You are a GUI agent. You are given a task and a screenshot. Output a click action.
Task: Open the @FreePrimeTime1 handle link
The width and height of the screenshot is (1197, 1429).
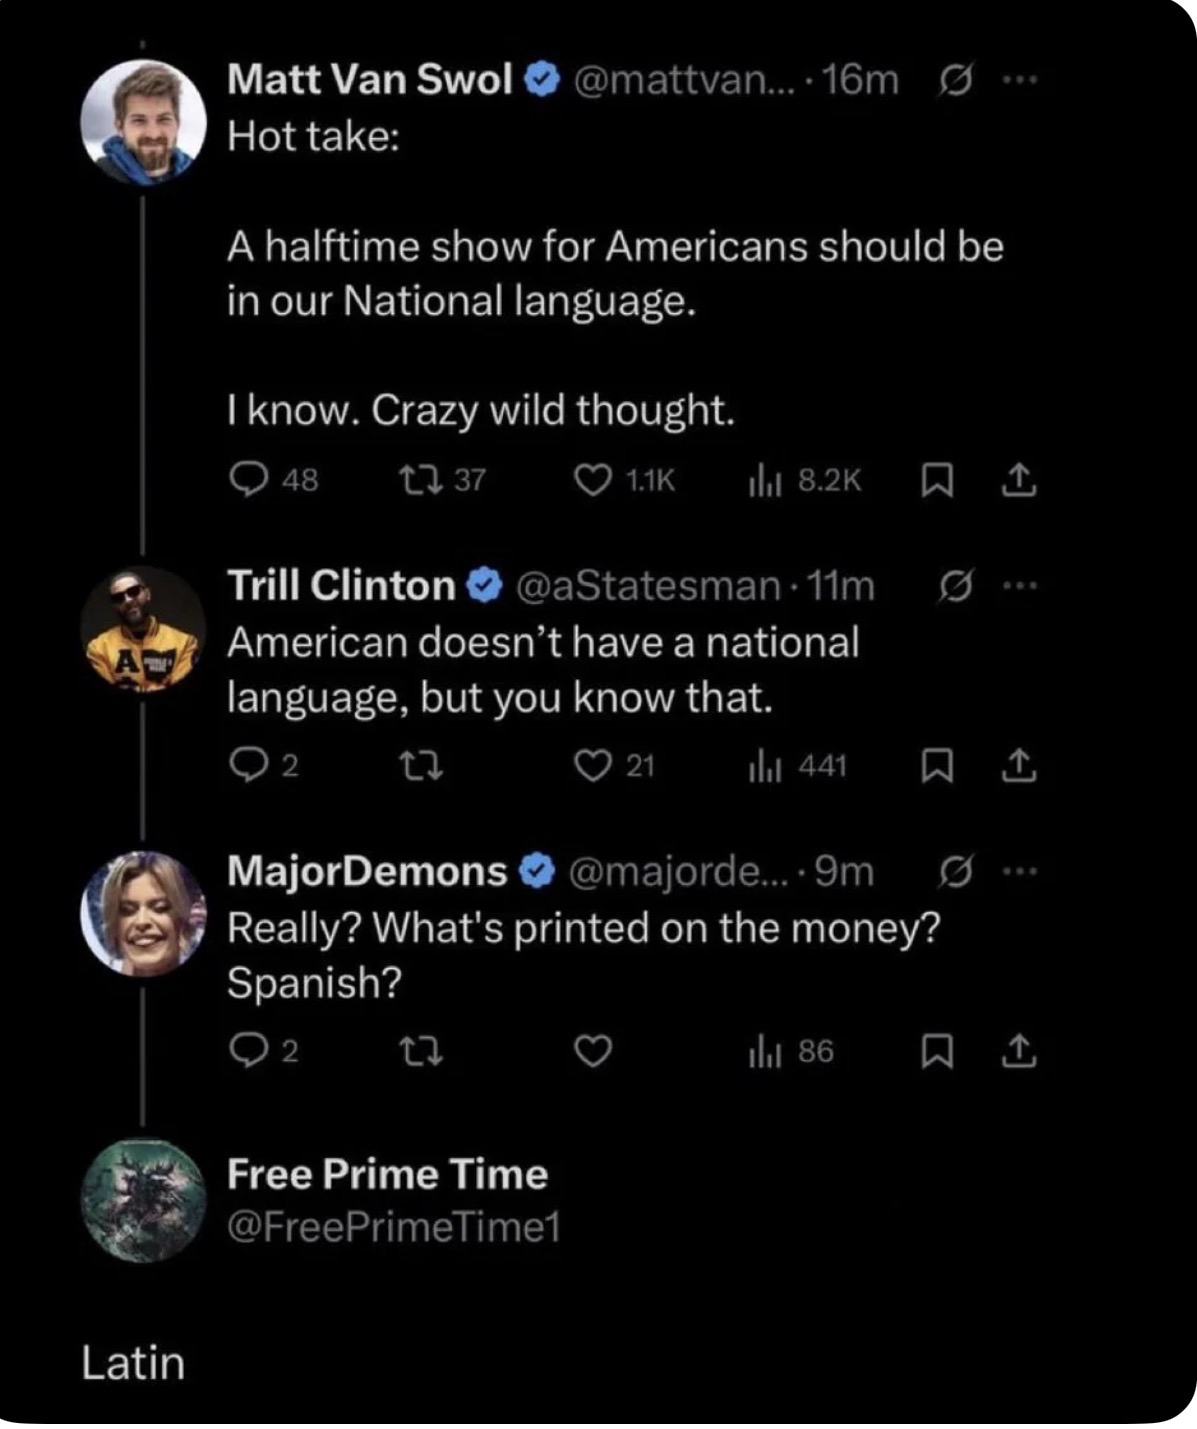coord(393,1227)
